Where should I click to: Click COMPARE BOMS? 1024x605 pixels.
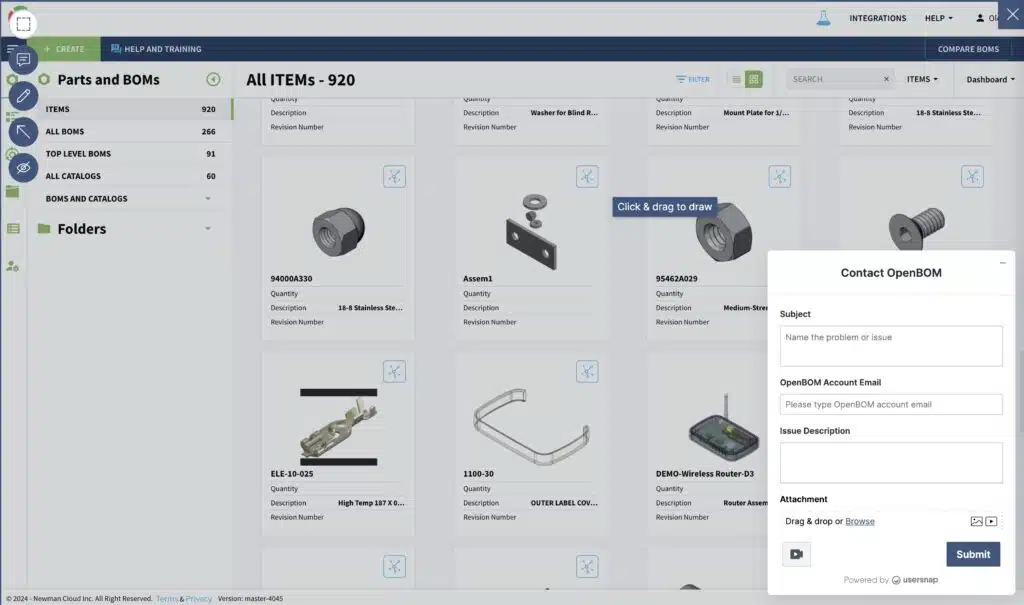click(x=968, y=49)
